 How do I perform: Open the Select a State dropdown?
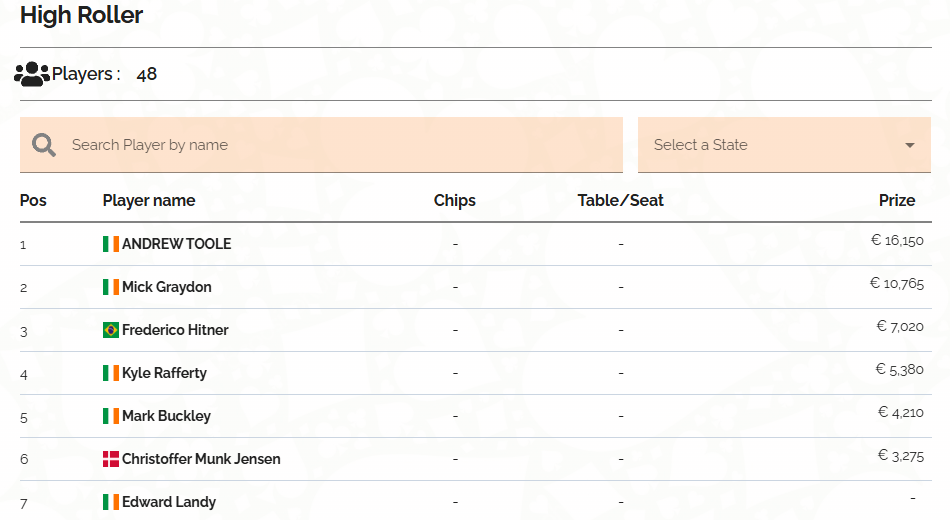[x=784, y=145]
